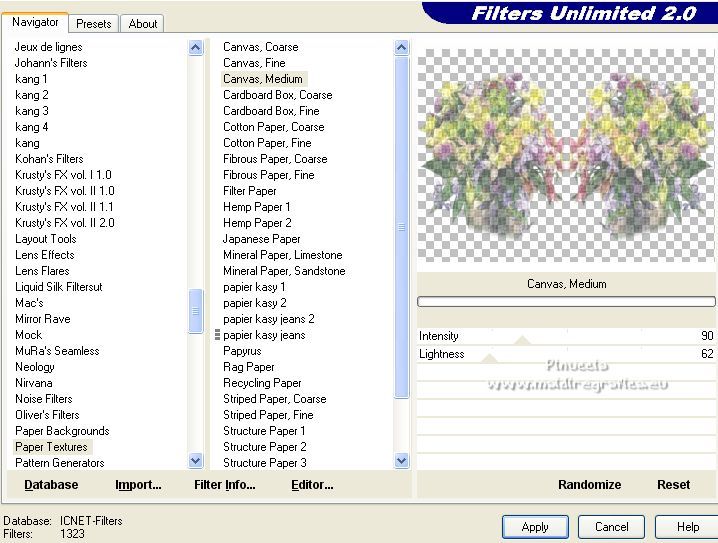This screenshot has height=543, width=718.
Task: Choose Recycling Paper effect
Action: tap(262, 383)
